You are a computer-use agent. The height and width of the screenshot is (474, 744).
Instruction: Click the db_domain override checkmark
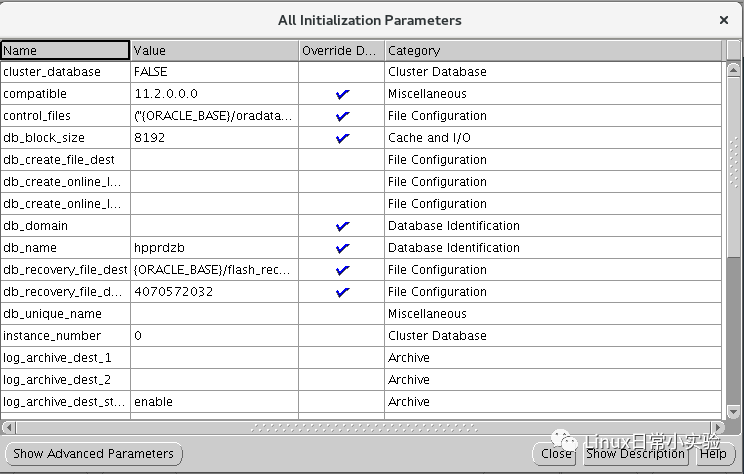pyautogui.click(x=343, y=226)
